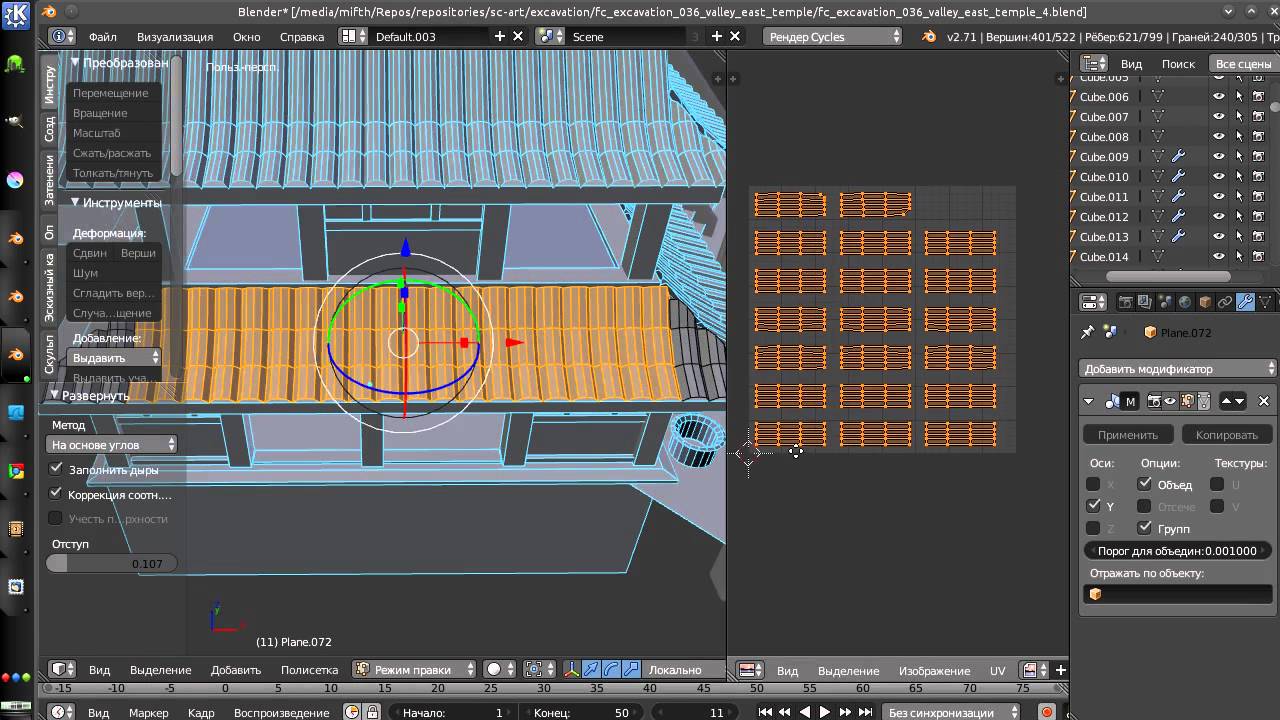
Task: Open the 'Полисетка' menu in 3D header
Action: tap(309, 670)
